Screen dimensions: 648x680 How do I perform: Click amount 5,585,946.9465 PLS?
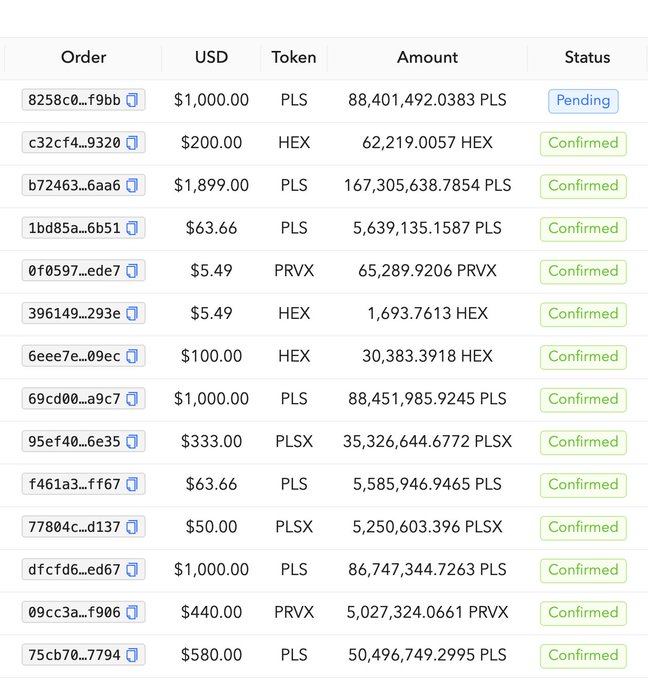point(427,484)
